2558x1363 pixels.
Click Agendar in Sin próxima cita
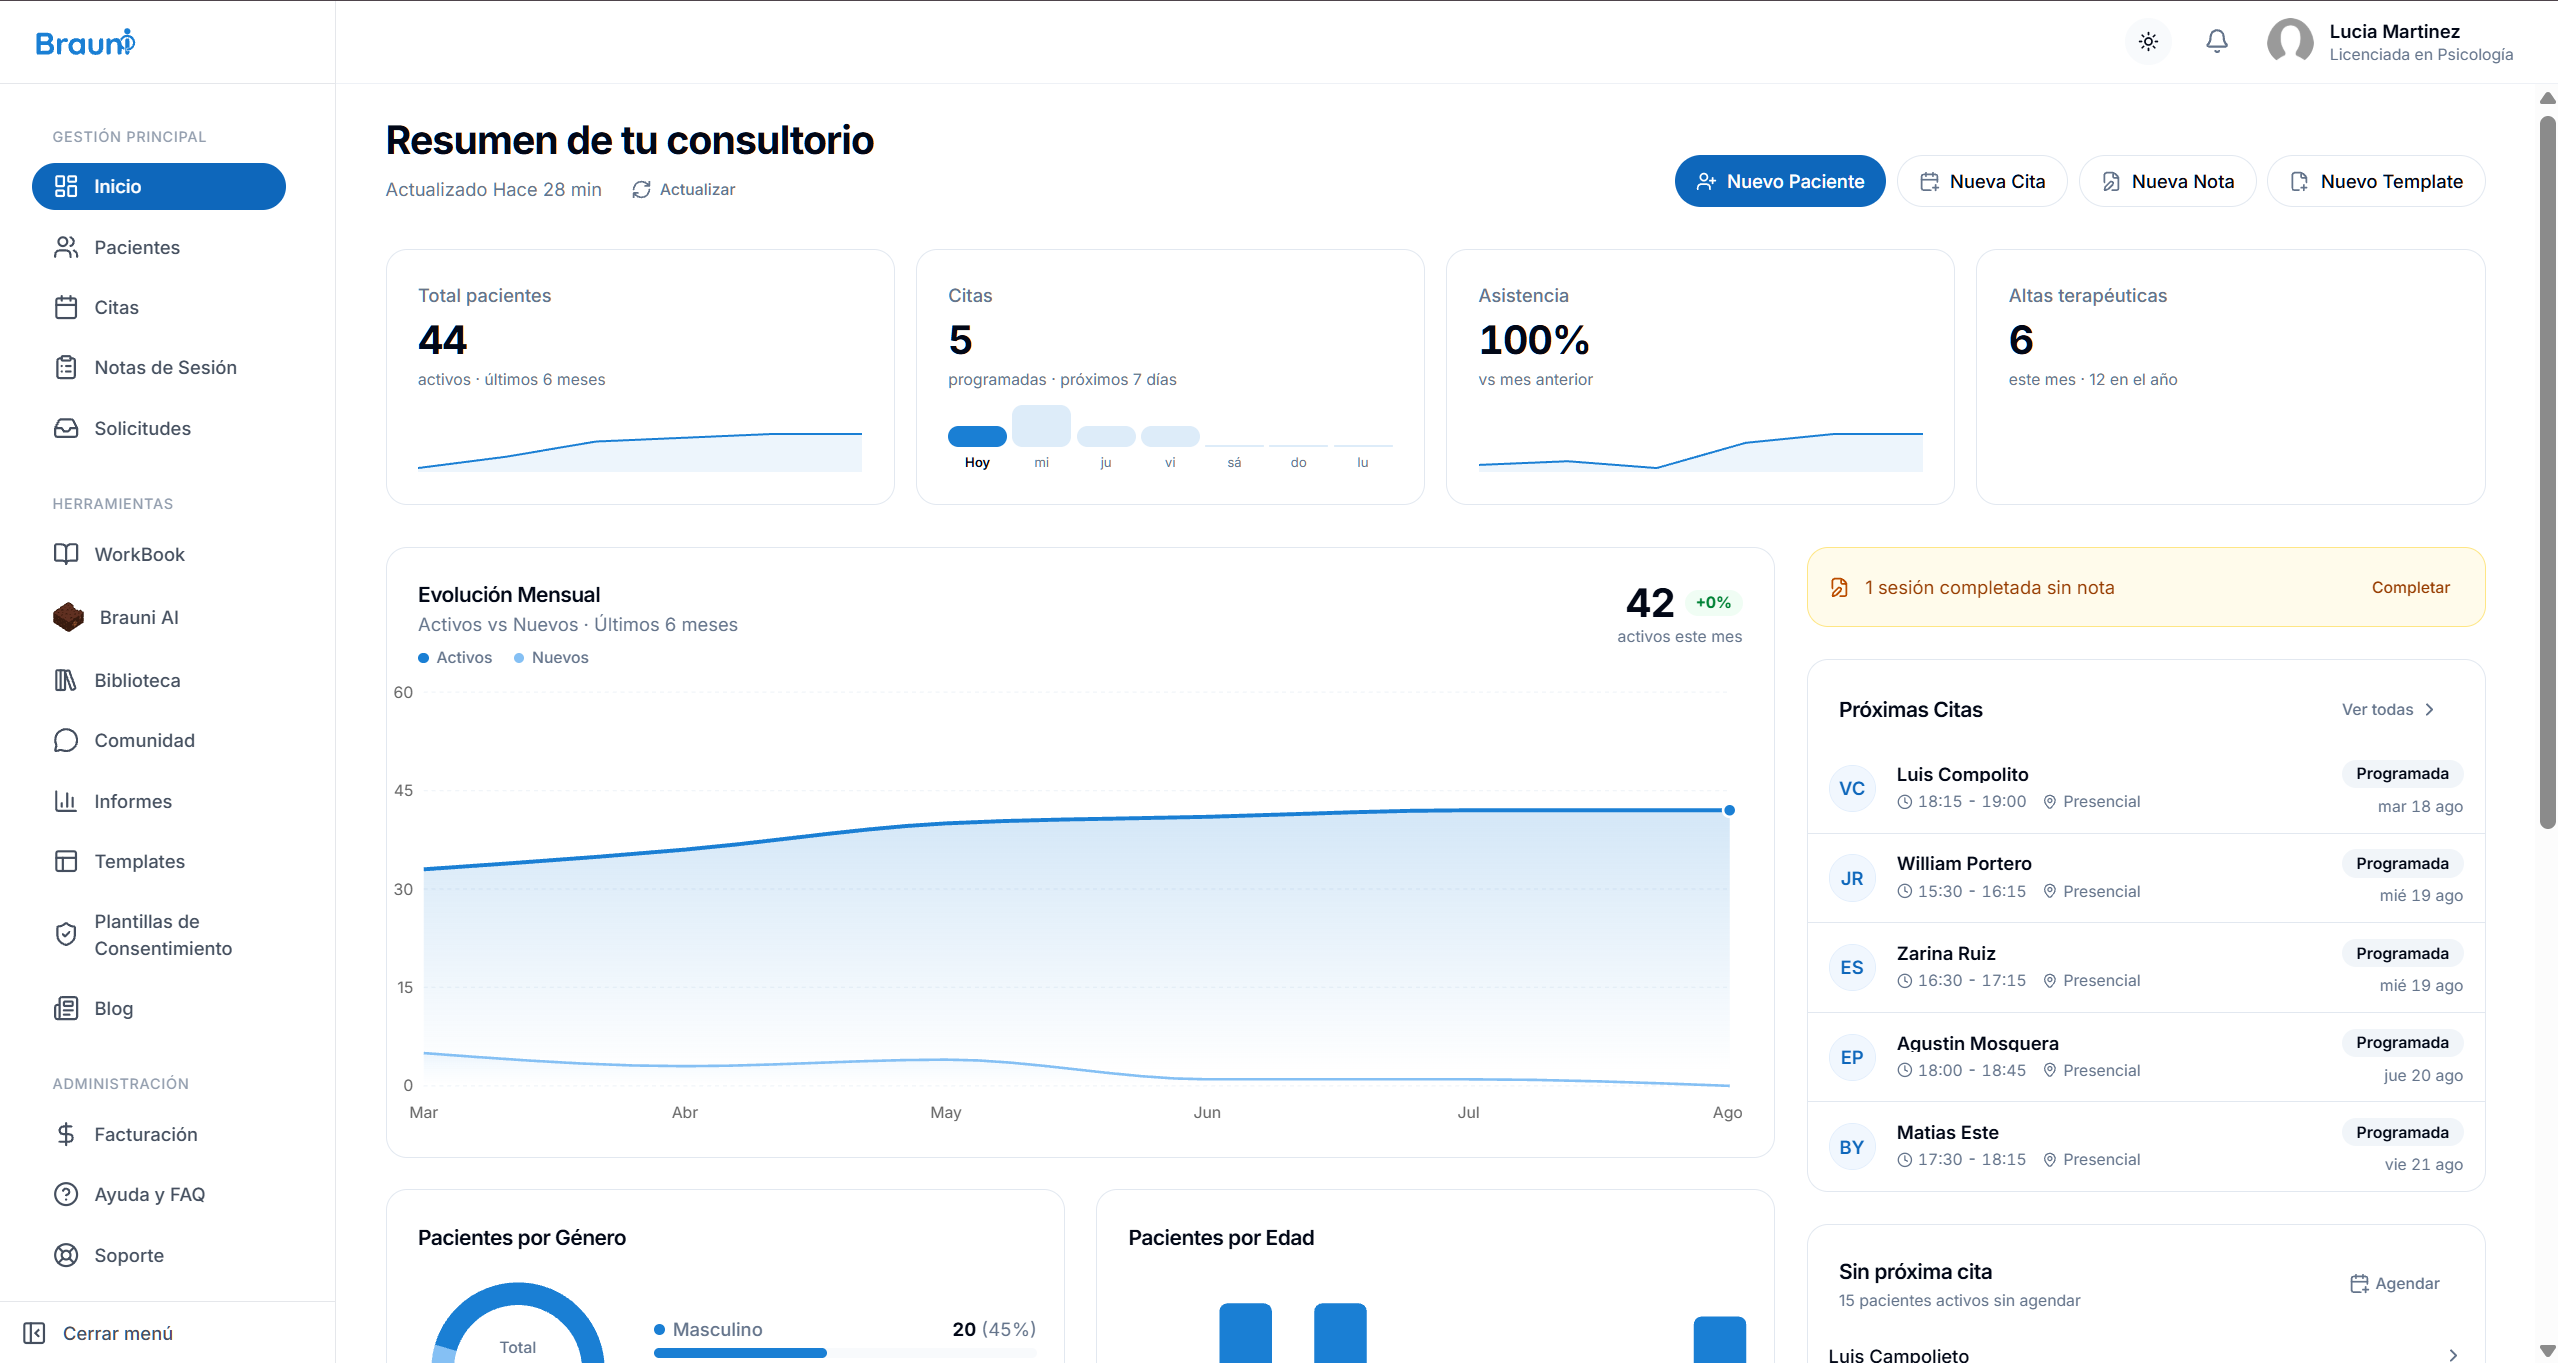click(x=2394, y=1283)
